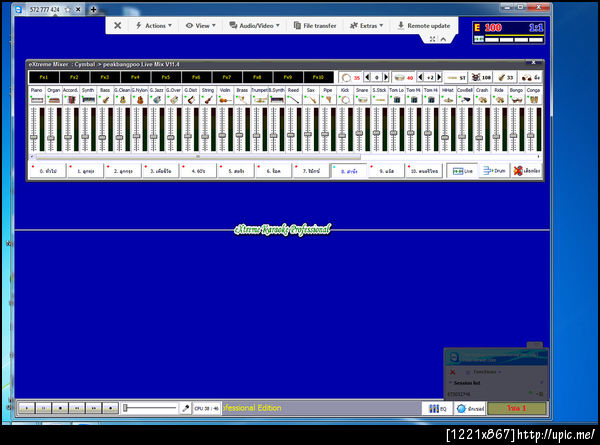This screenshot has width=600, height=445.
Task: Increase kick value with right arrow
Action: coord(386,77)
